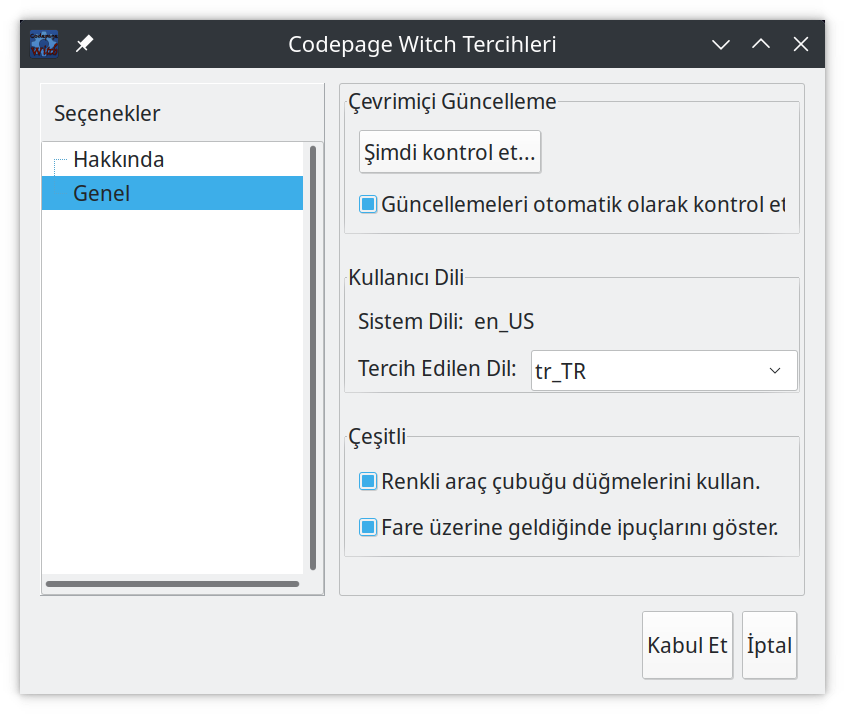The height and width of the screenshot is (714, 845).
Task: Confirm settings with Kabul Et
Action: pos(687,645)
